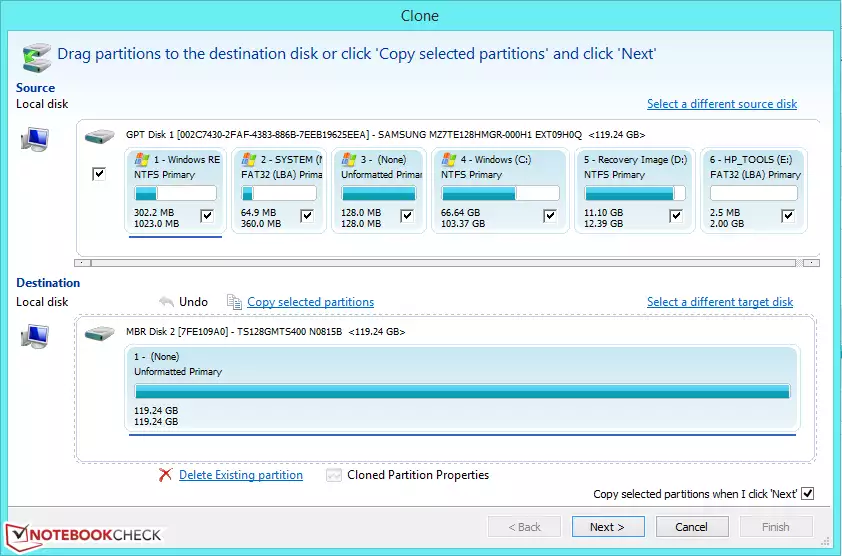
Task: Click Windows flag icon on partition 3 (None)
Action: point(349,160)
